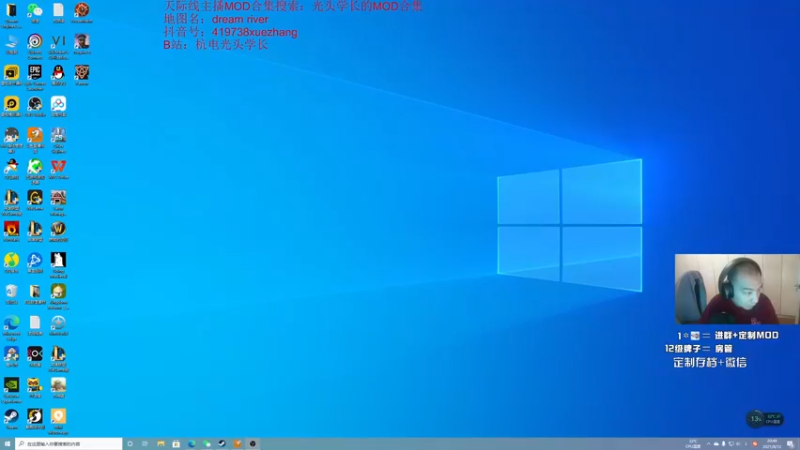The width and height of the screenshot is (800, 450).
Task: Click the Windows Start button
Action: point(7,444)
